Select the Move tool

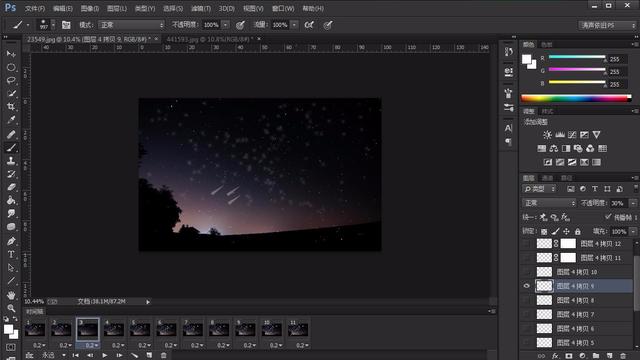click(x=11, y=54)
